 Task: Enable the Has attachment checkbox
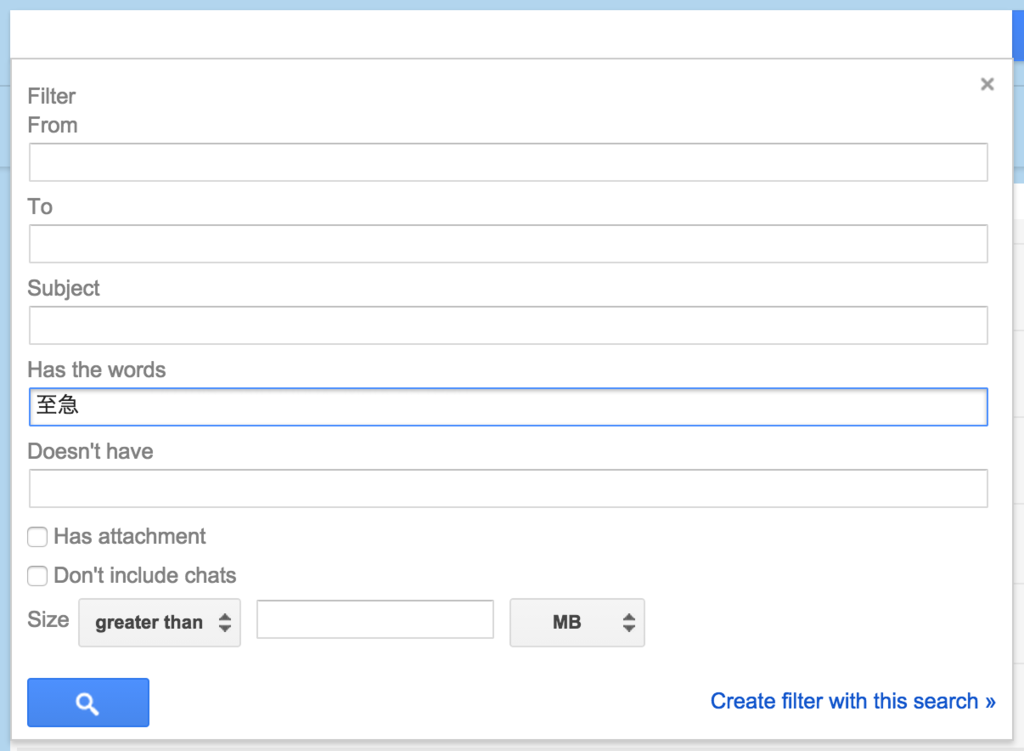pos(38,537)
